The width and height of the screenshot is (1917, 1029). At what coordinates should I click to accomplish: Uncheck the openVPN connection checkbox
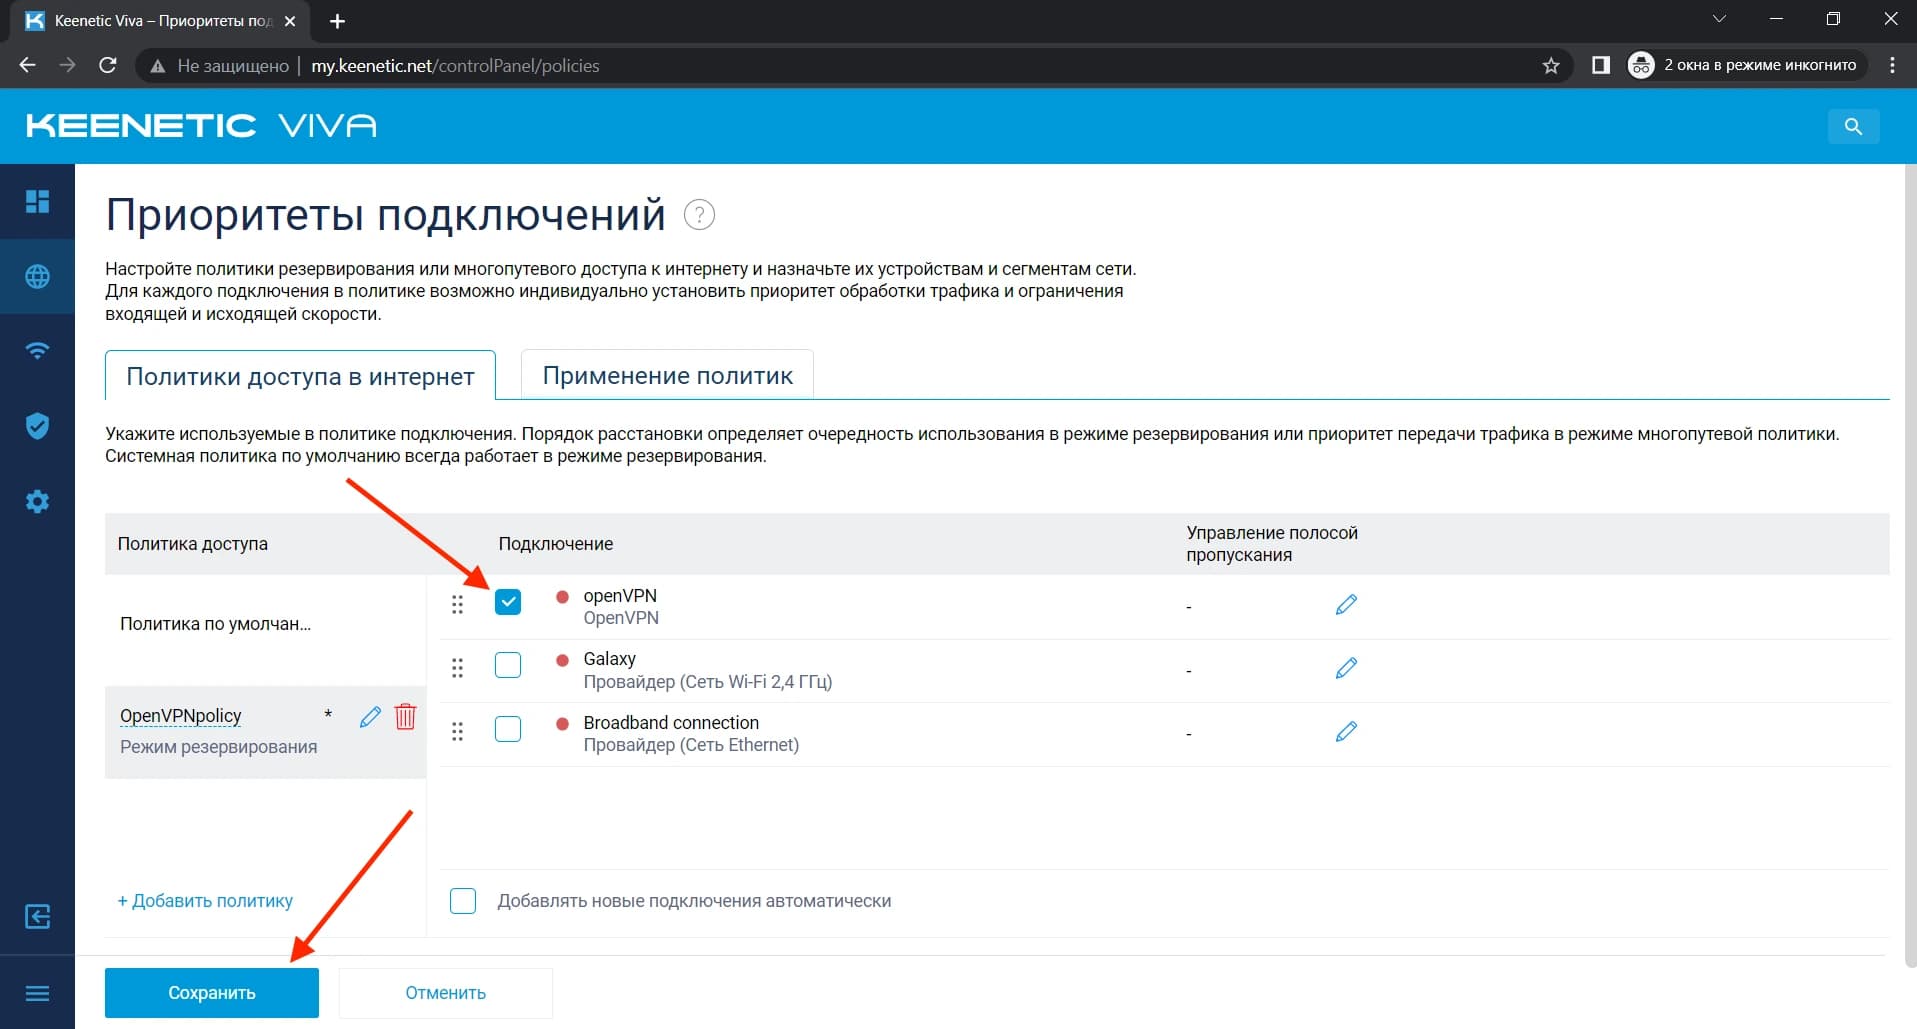(x=508, y=602)
